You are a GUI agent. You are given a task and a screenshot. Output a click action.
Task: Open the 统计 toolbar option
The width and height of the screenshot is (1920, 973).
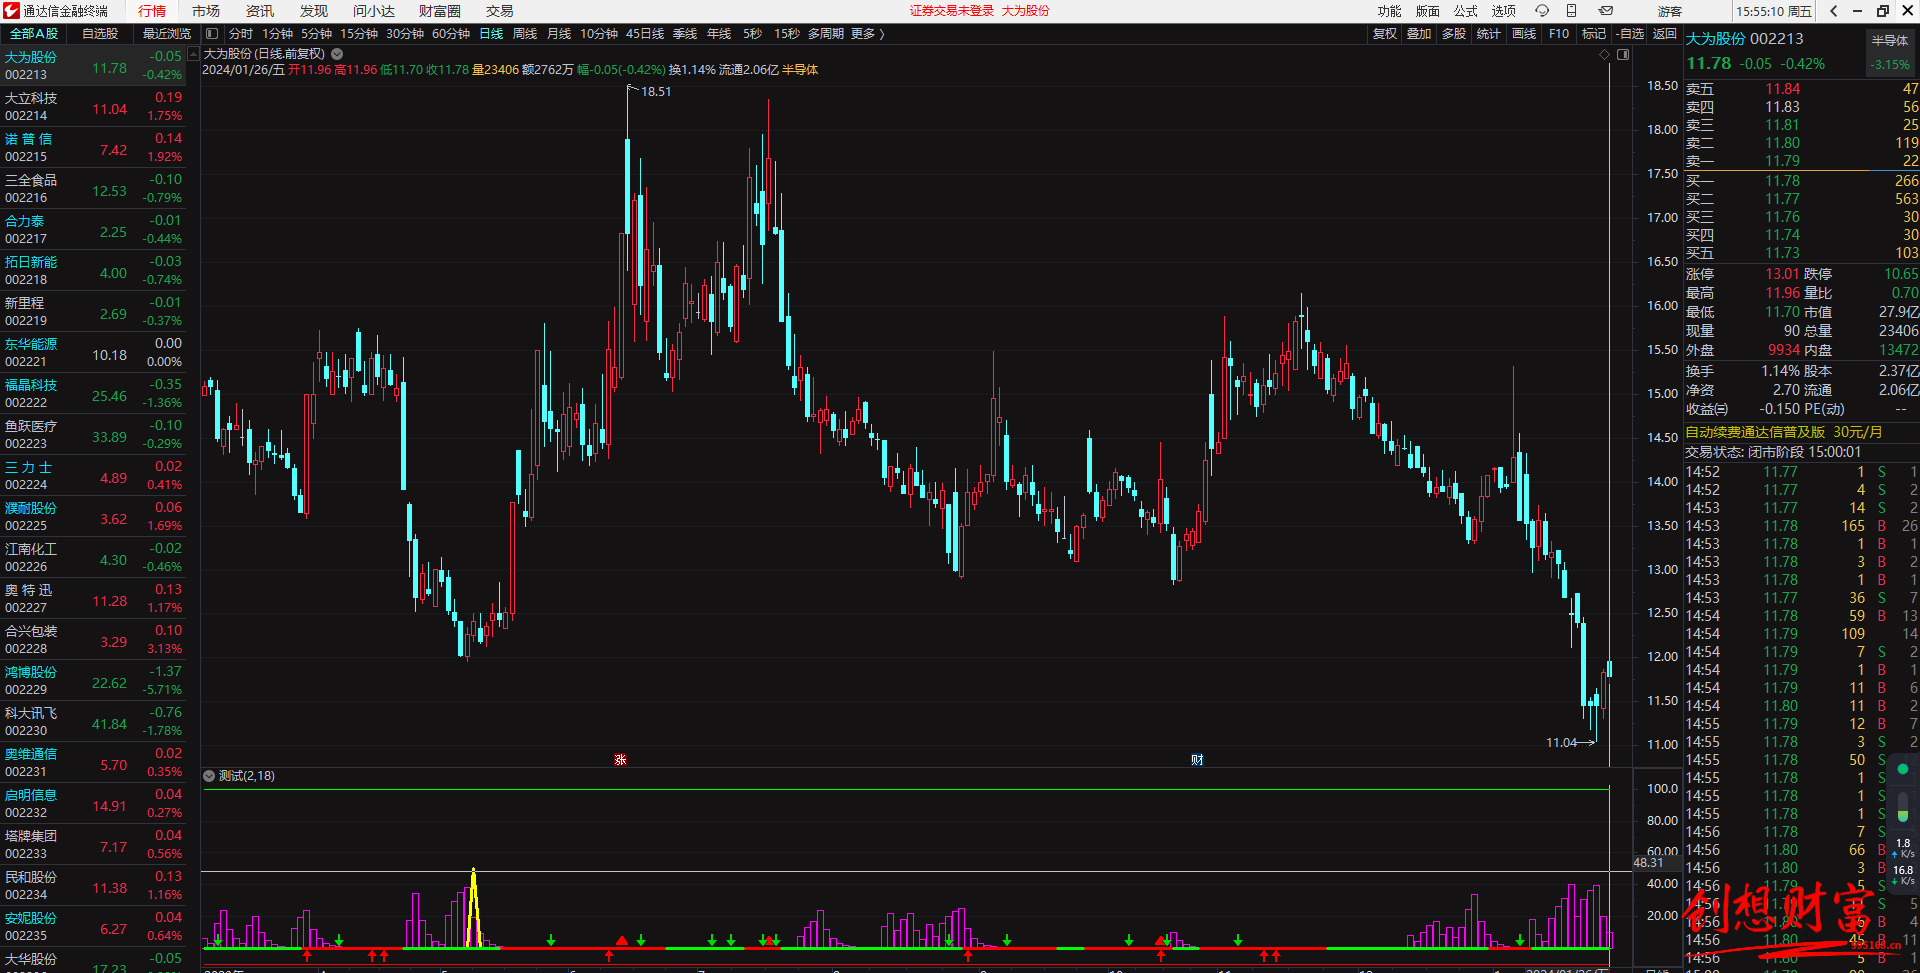click(1489, 34)
